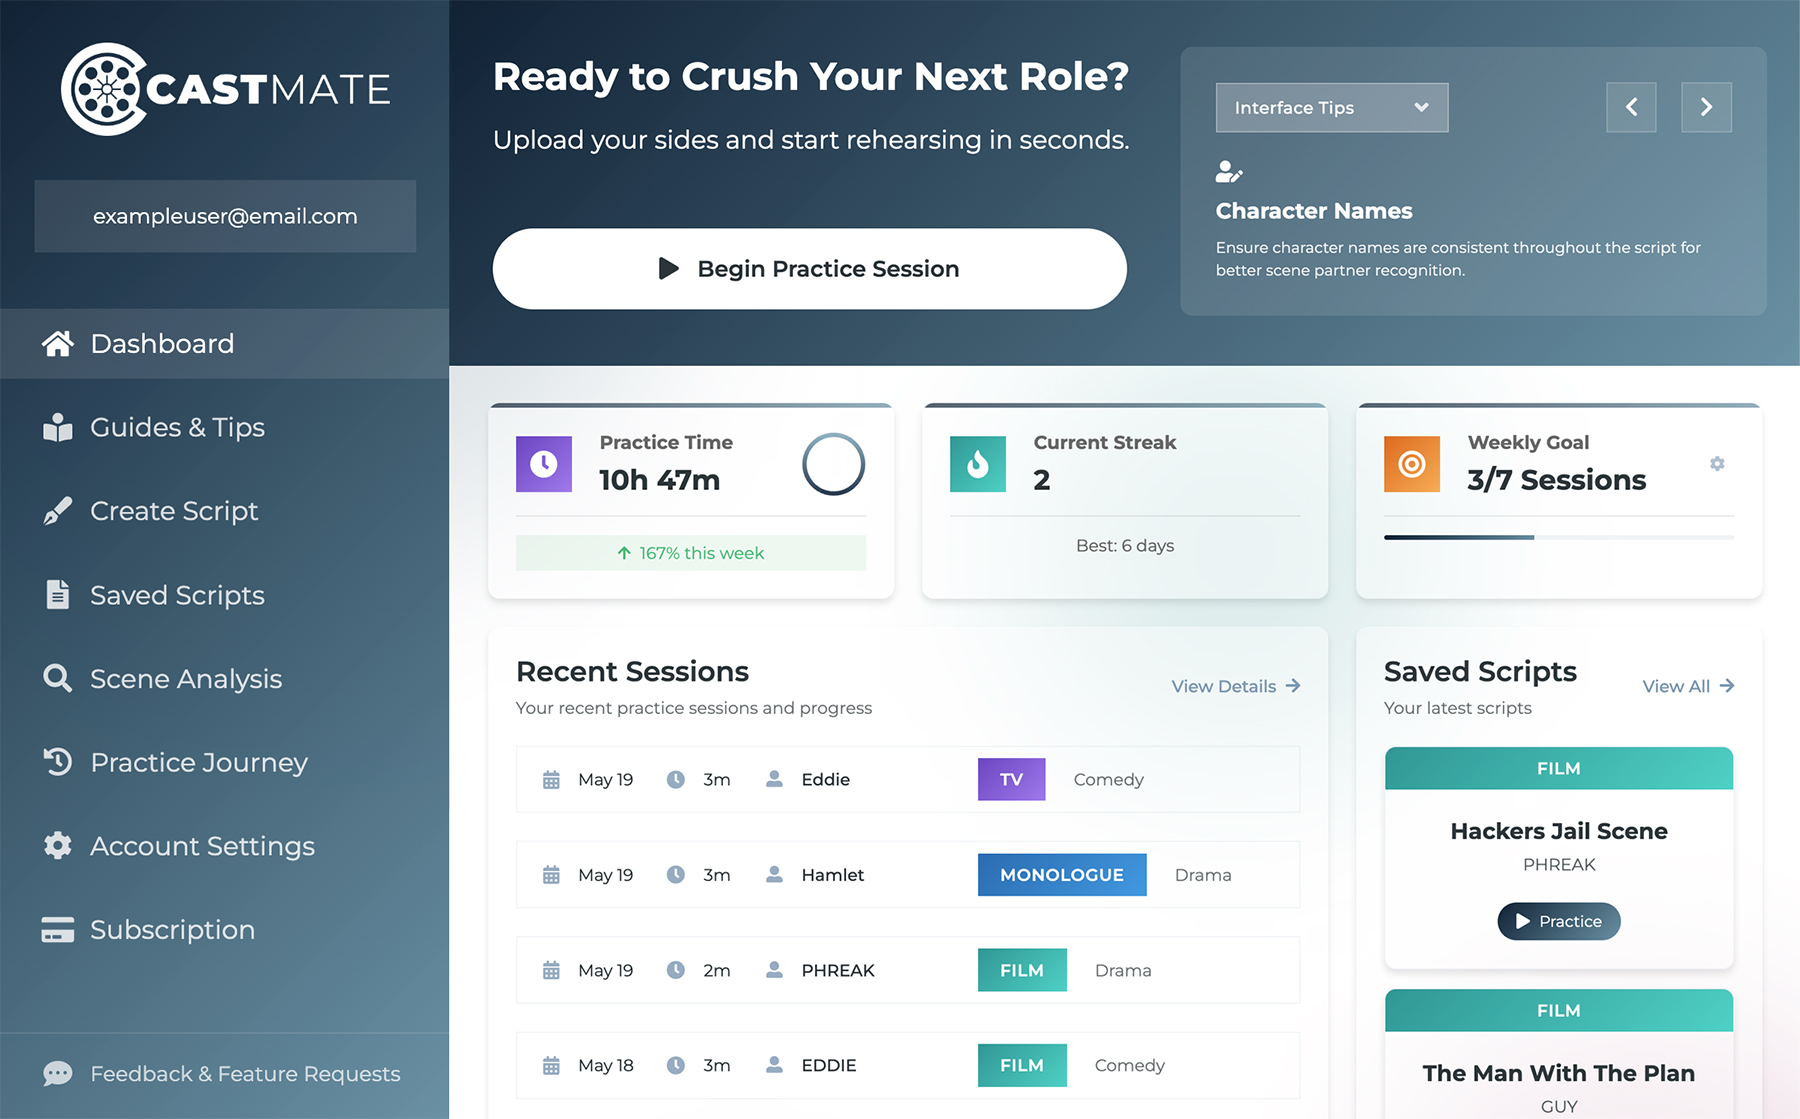Click the exampleuser@email.com account box
This screenshot has height=1119, width=1800.
coord(225,216)
